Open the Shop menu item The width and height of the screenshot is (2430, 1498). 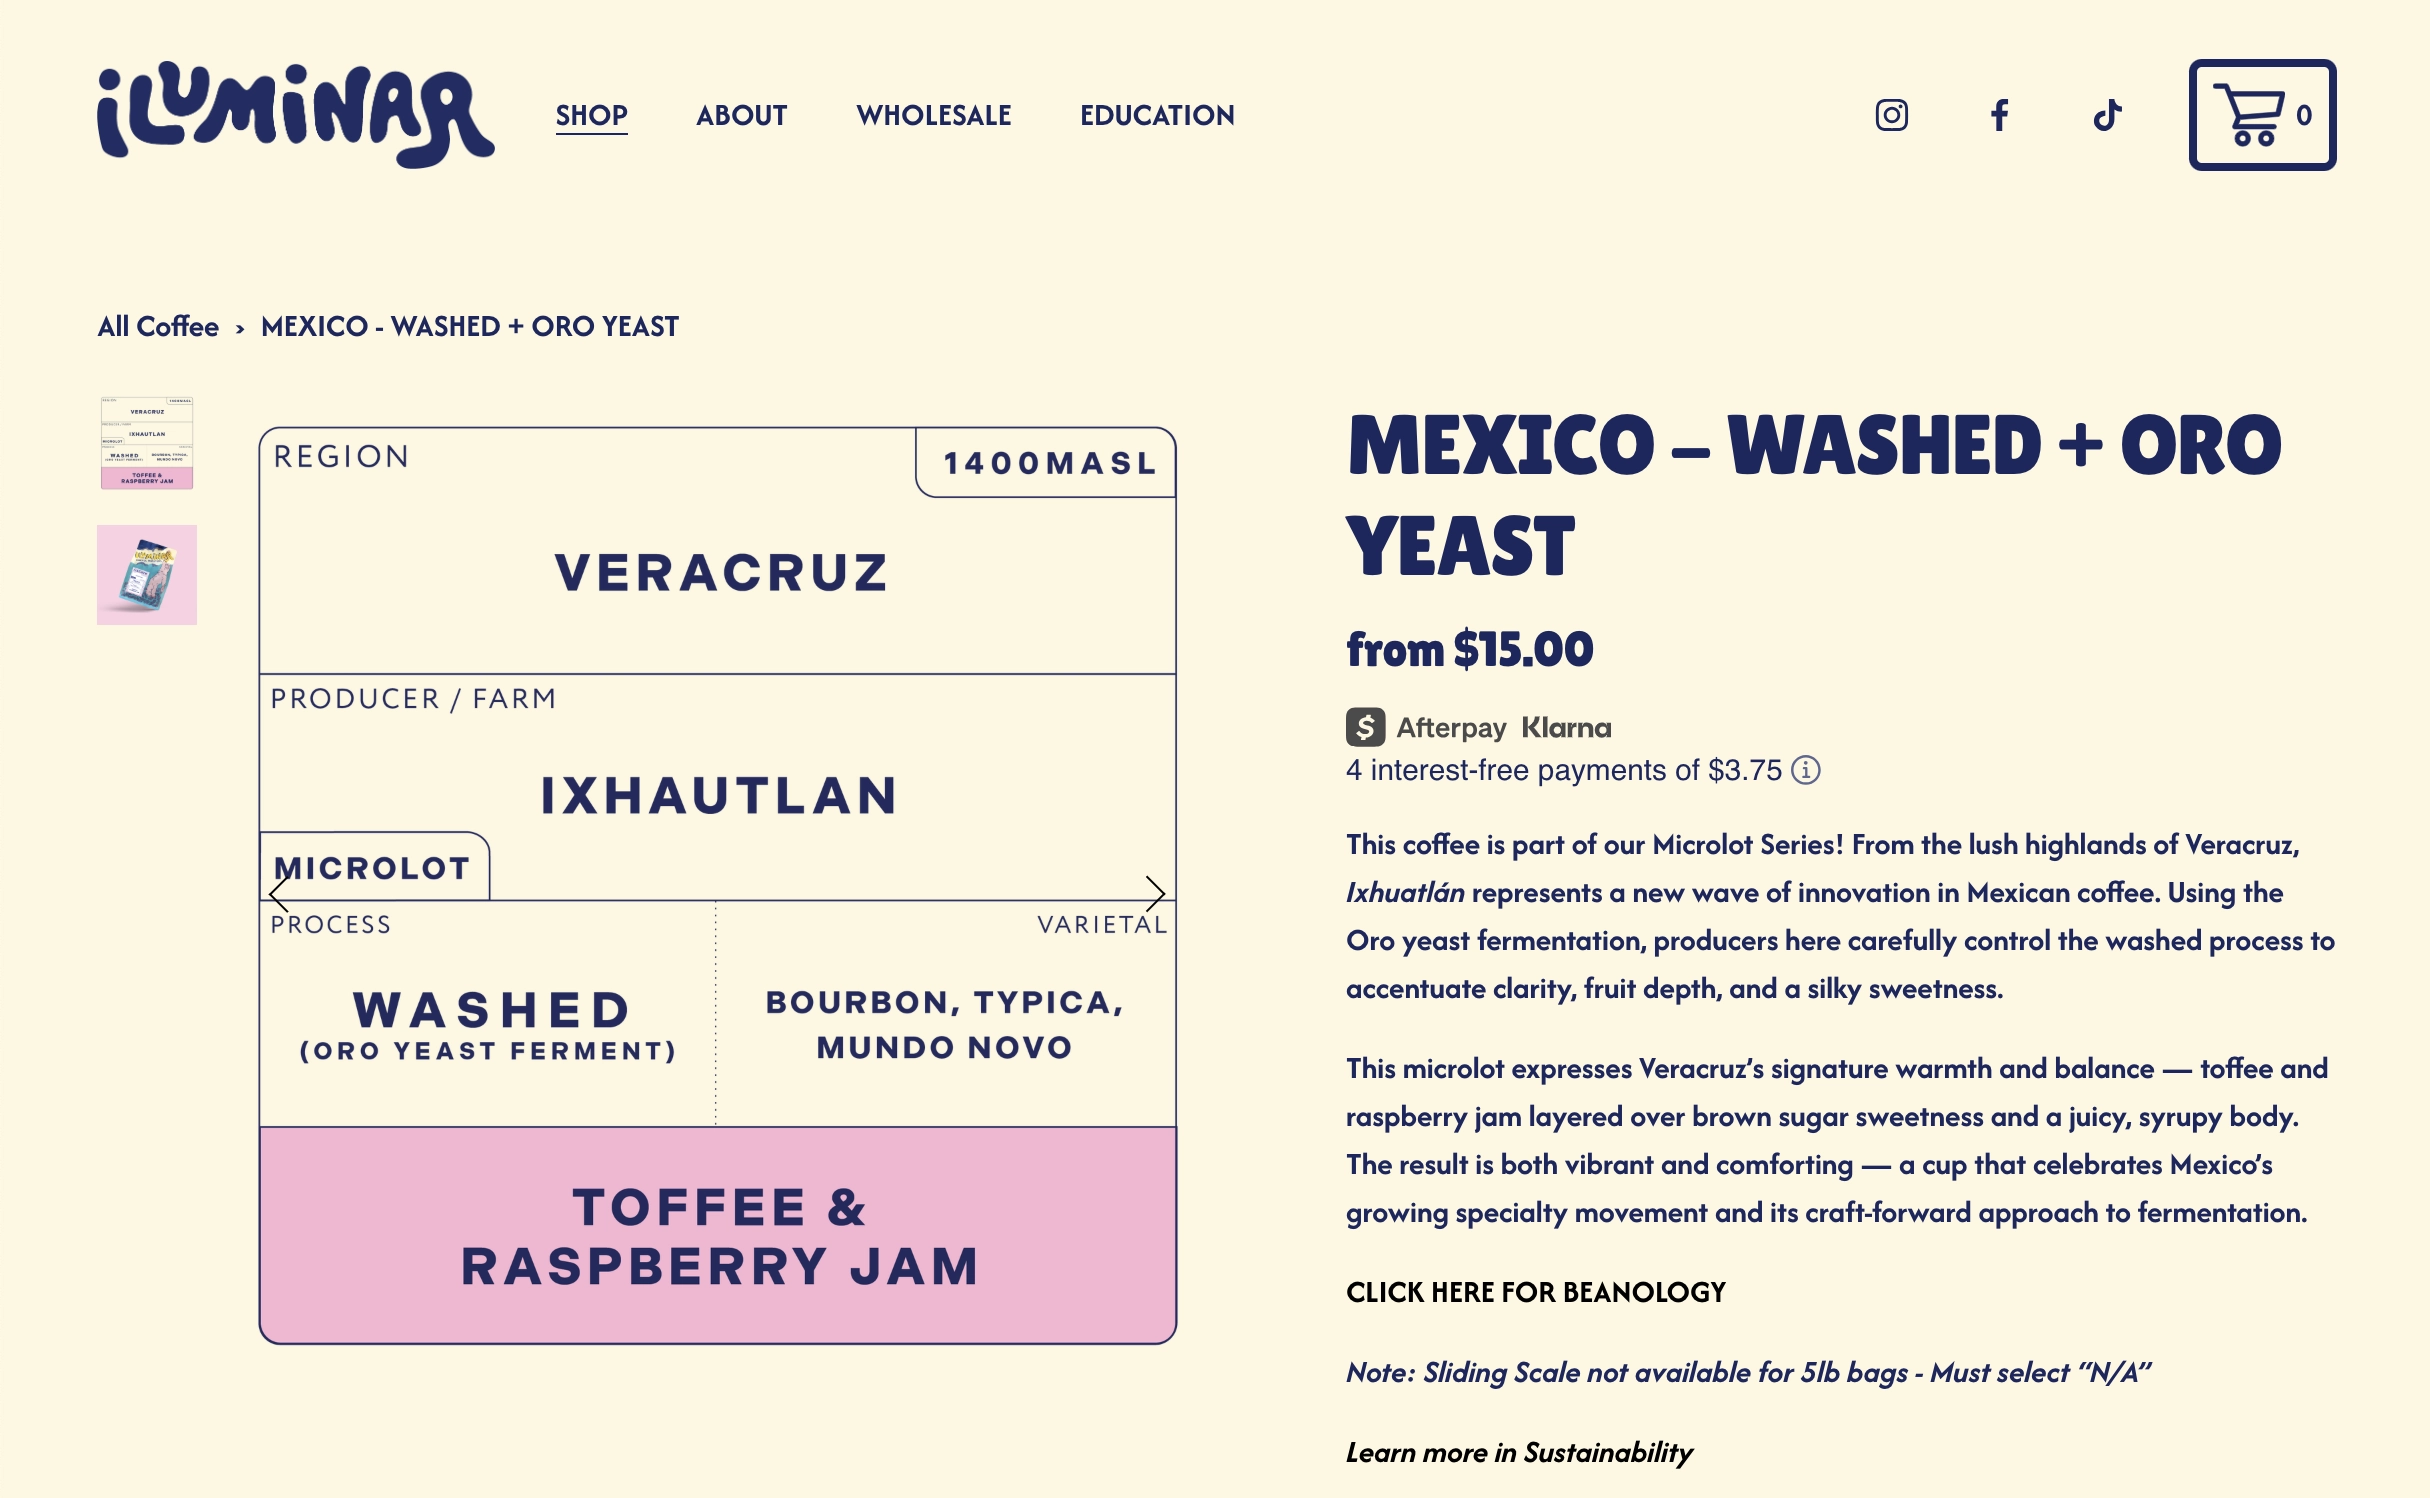(x=591, y=115)
